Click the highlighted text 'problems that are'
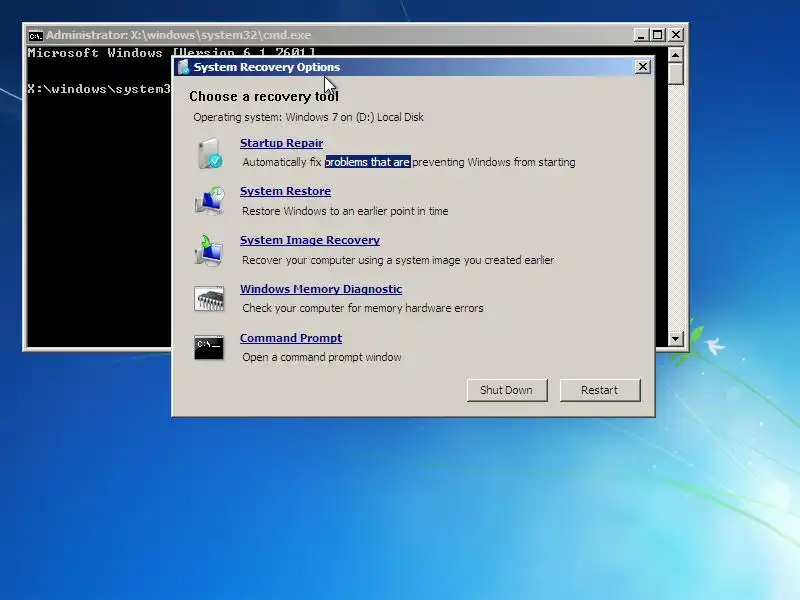 [367, 162]
